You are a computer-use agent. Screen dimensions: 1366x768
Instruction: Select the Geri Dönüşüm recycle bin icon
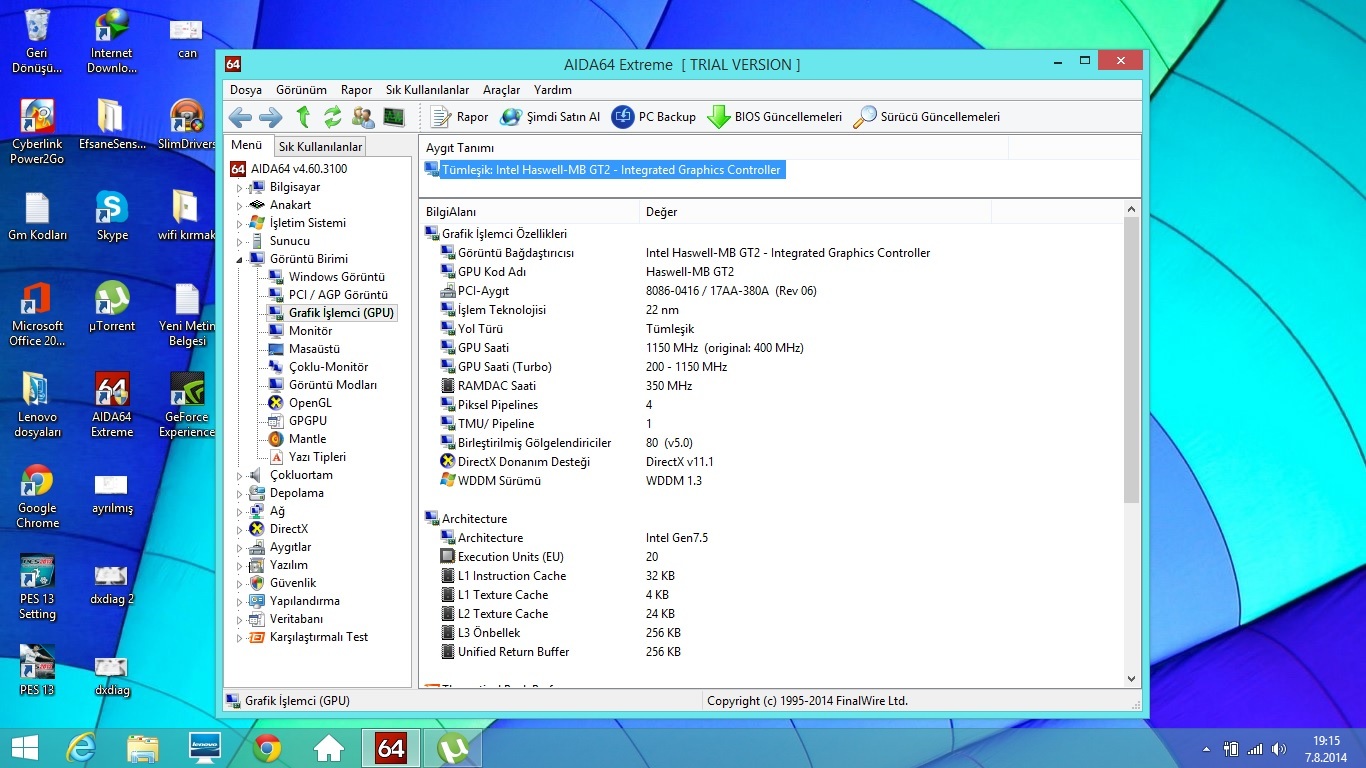(x=37, y=40)
